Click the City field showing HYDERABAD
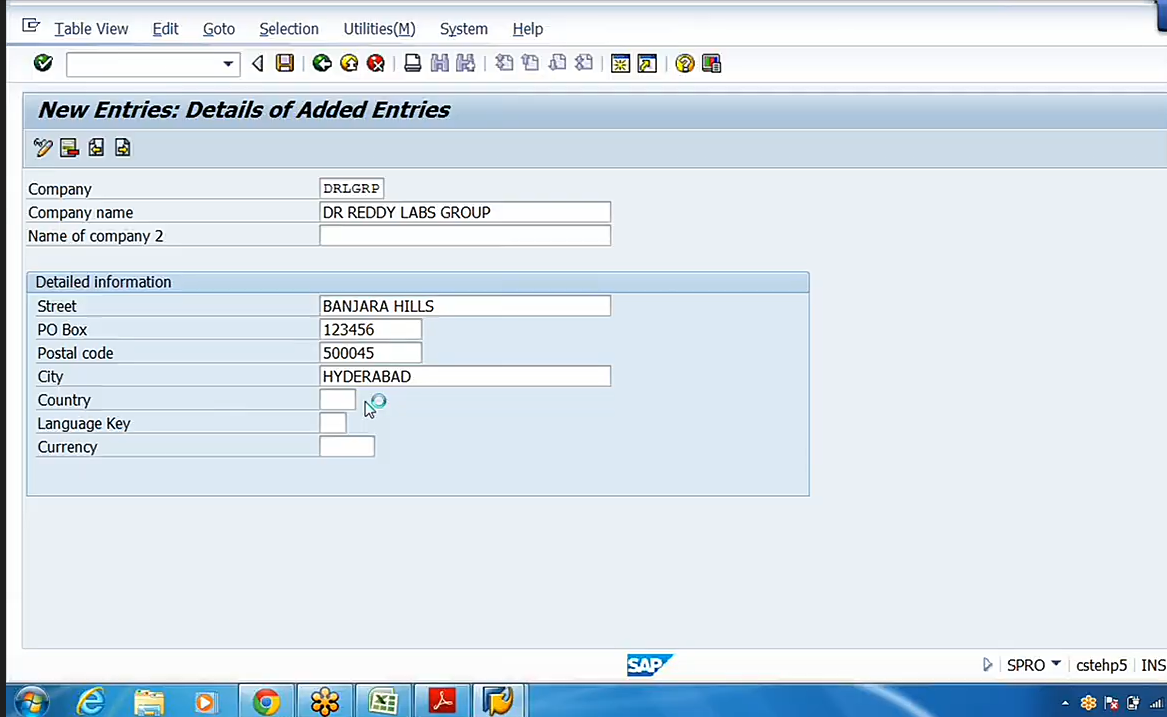Image resolution: width=1167 pixels, height=717 pixels. 465,376
